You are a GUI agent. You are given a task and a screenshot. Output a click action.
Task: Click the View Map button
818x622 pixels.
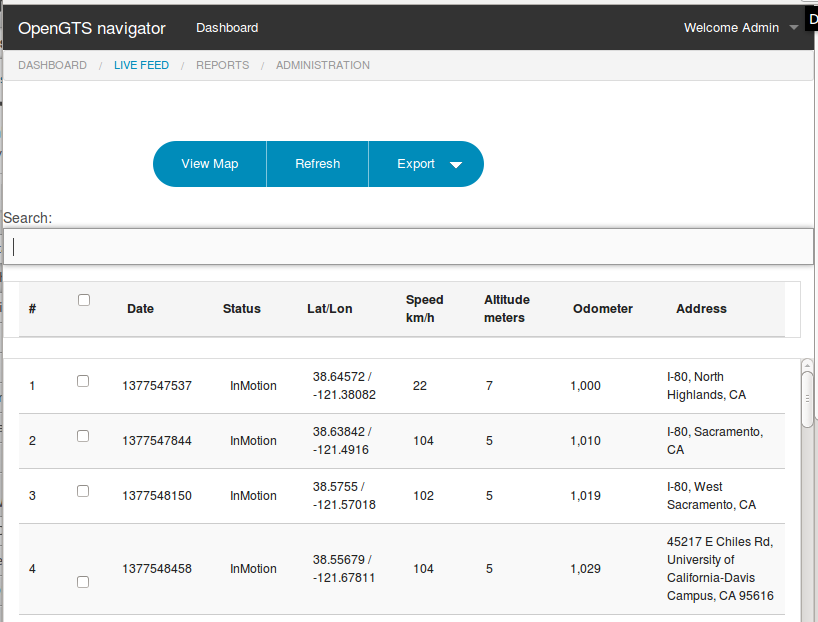coord(209,163)
